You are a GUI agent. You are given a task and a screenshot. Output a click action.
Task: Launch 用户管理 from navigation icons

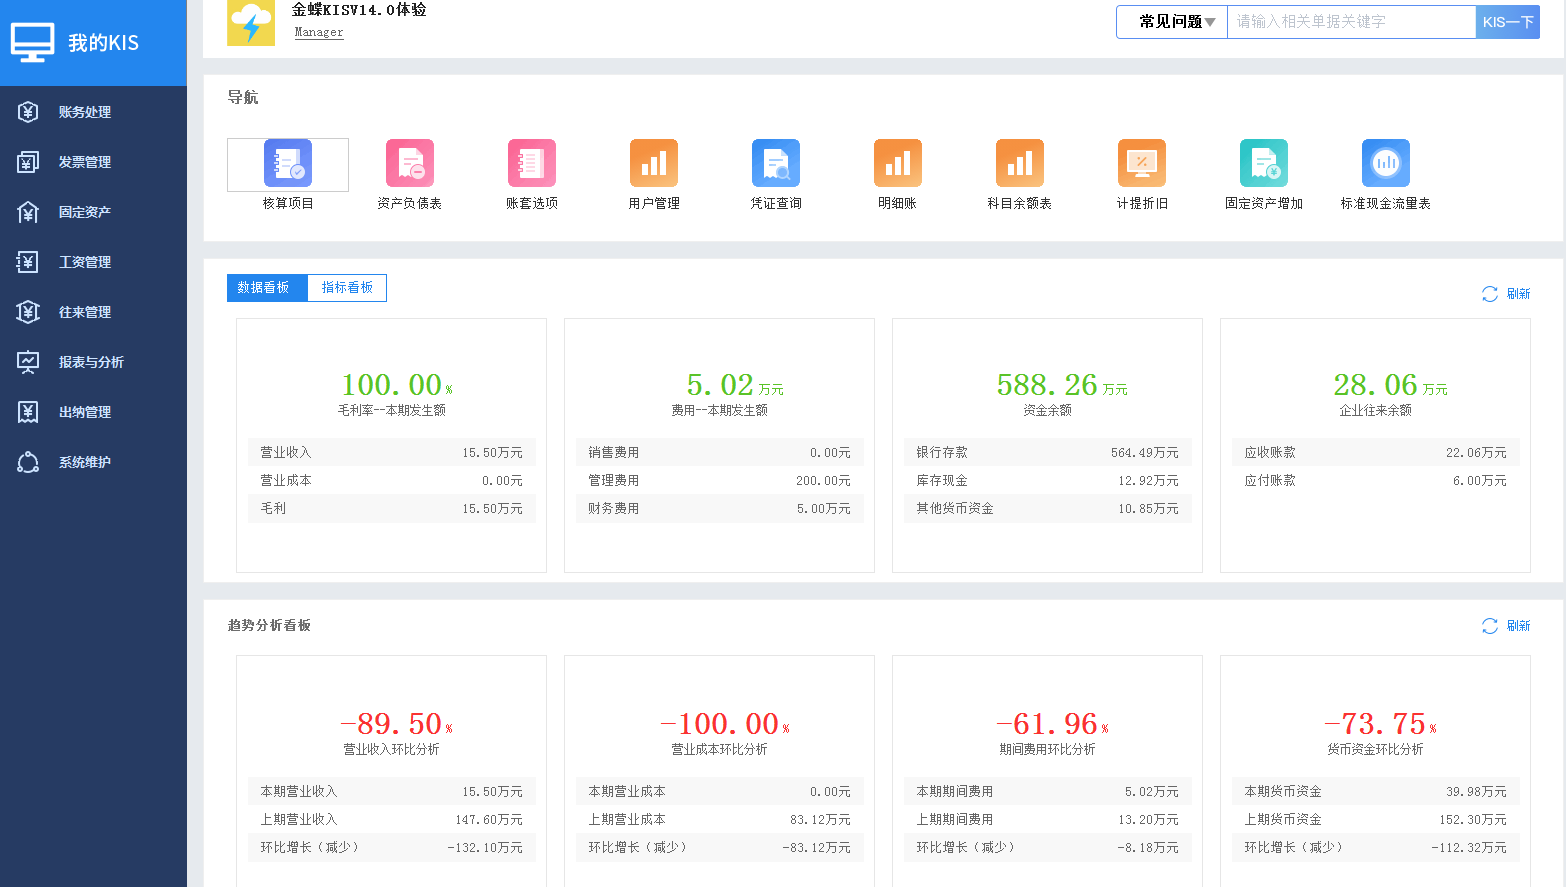tap(654, 163)
